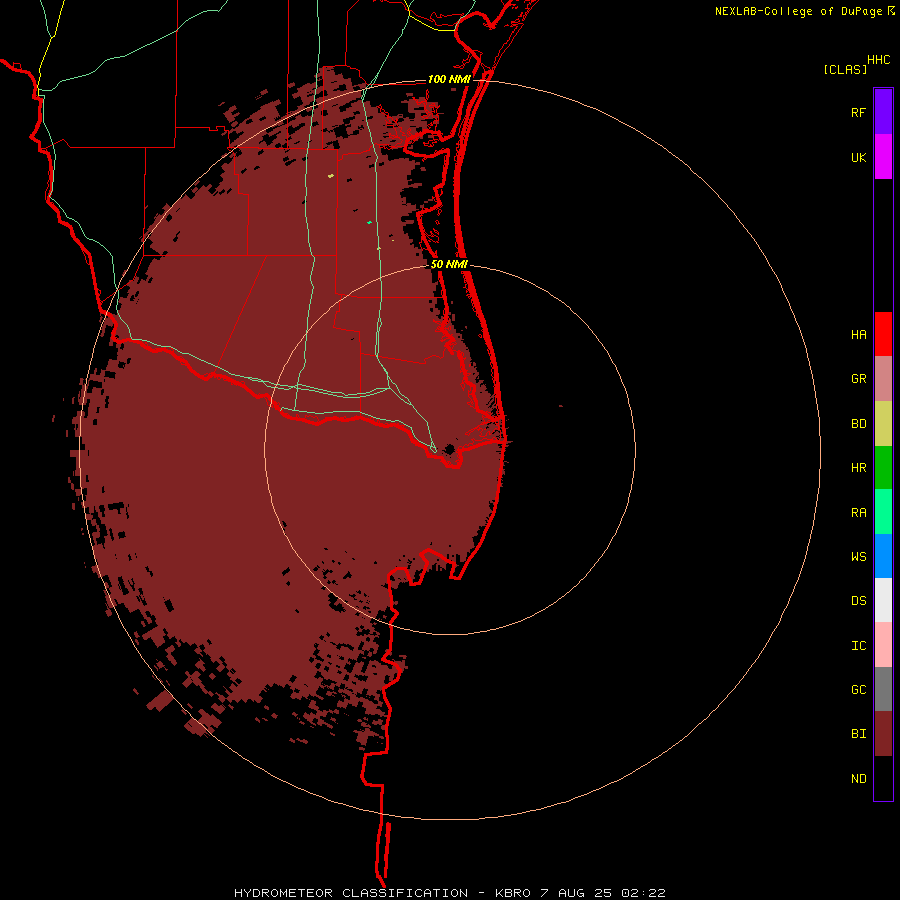Click the WS legend label
Viewport: 900px width, 900px height.
pyautogui.click(x=858, y=556)
